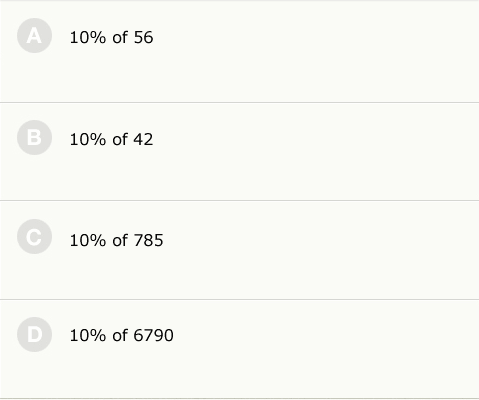Click the letter B inside the gray badge
Image resolution: width=479 pixels, height=400 pixels.
34,138
